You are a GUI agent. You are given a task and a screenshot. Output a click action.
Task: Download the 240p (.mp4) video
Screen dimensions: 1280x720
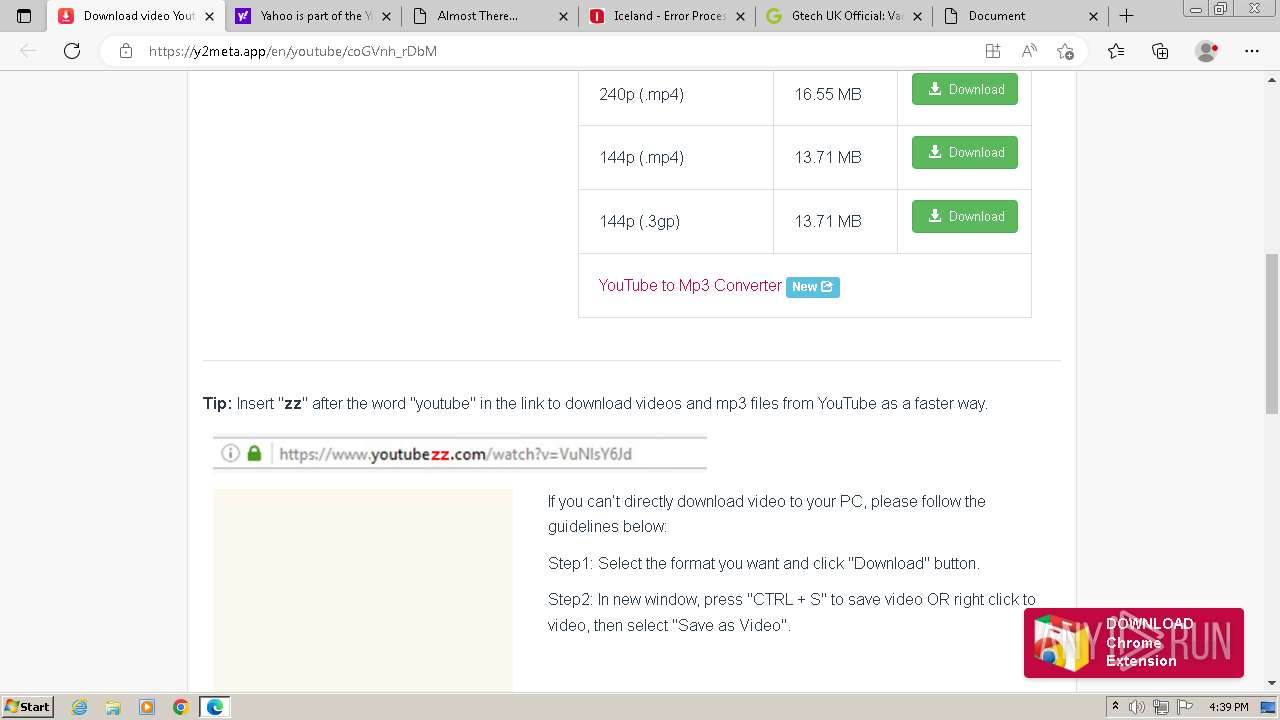(965, 89)
